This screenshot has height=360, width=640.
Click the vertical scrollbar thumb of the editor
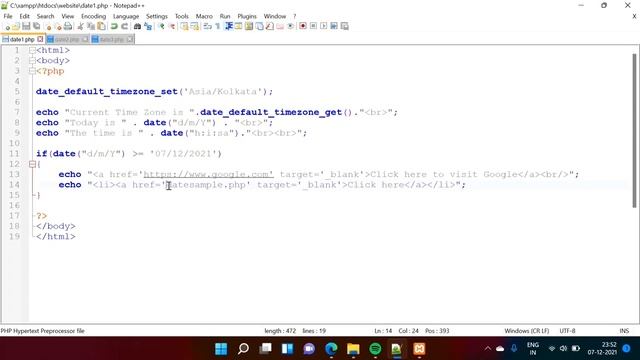click(x=634, y=131)
